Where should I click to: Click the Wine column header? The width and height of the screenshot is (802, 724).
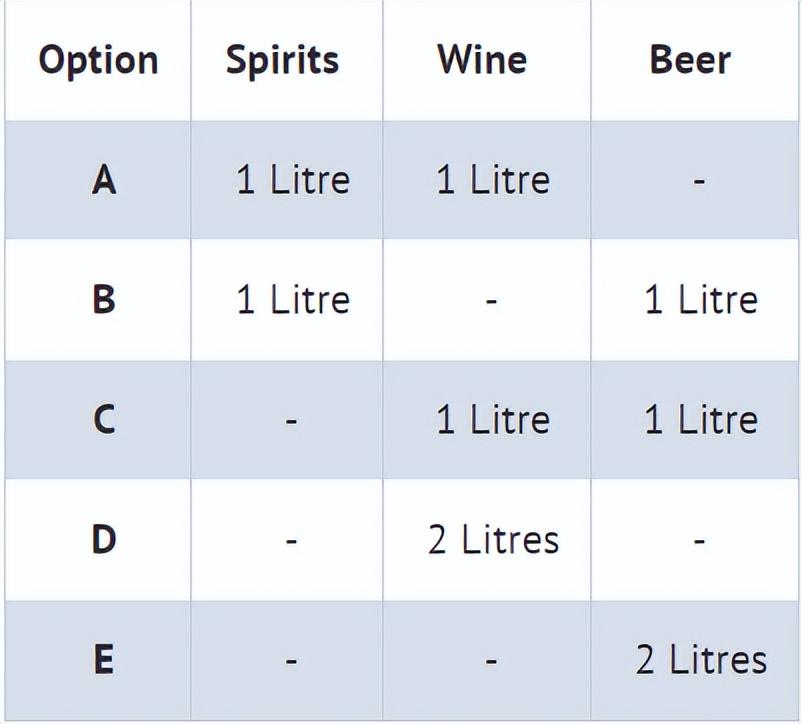pos(482,60)
